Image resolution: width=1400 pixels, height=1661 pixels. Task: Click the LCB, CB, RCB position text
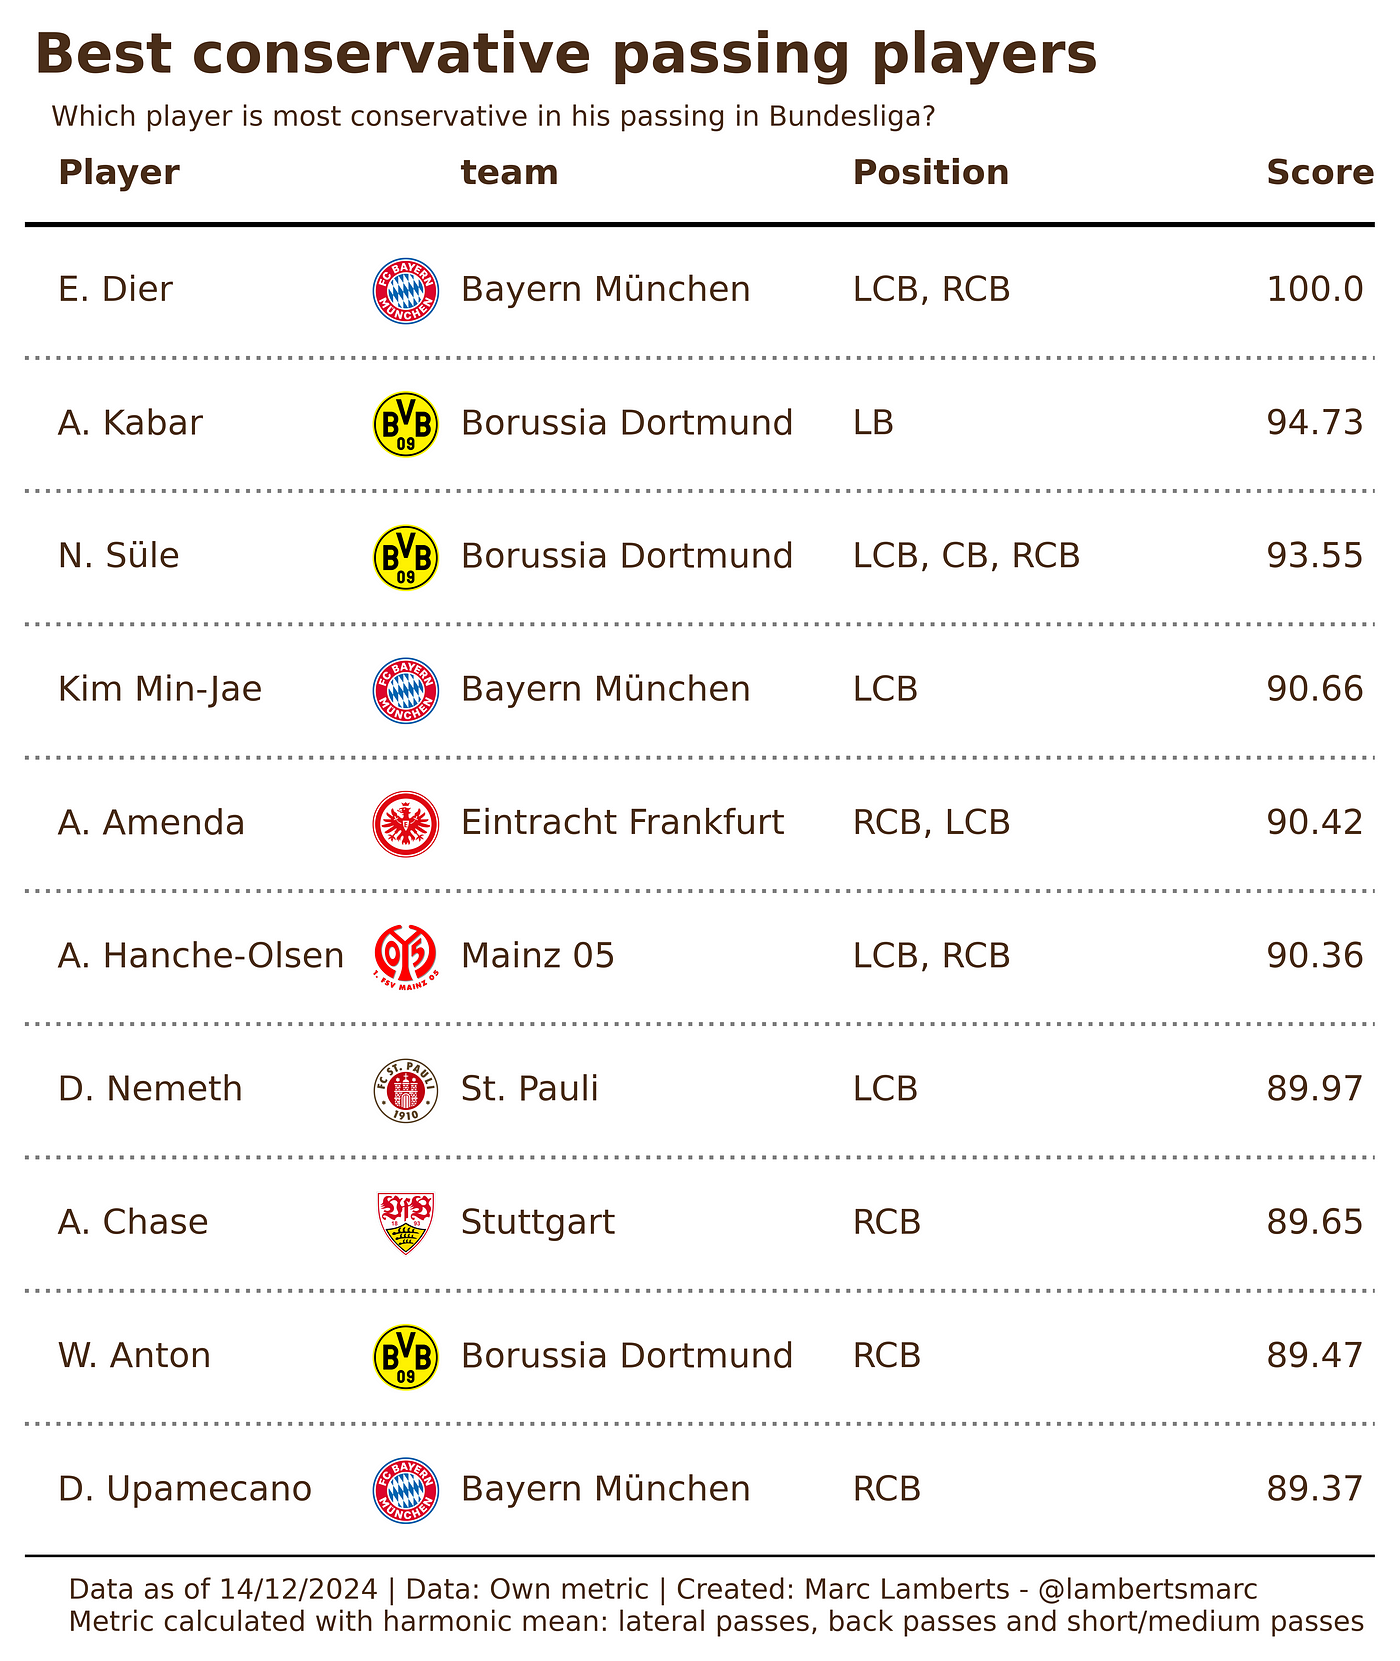966,556
